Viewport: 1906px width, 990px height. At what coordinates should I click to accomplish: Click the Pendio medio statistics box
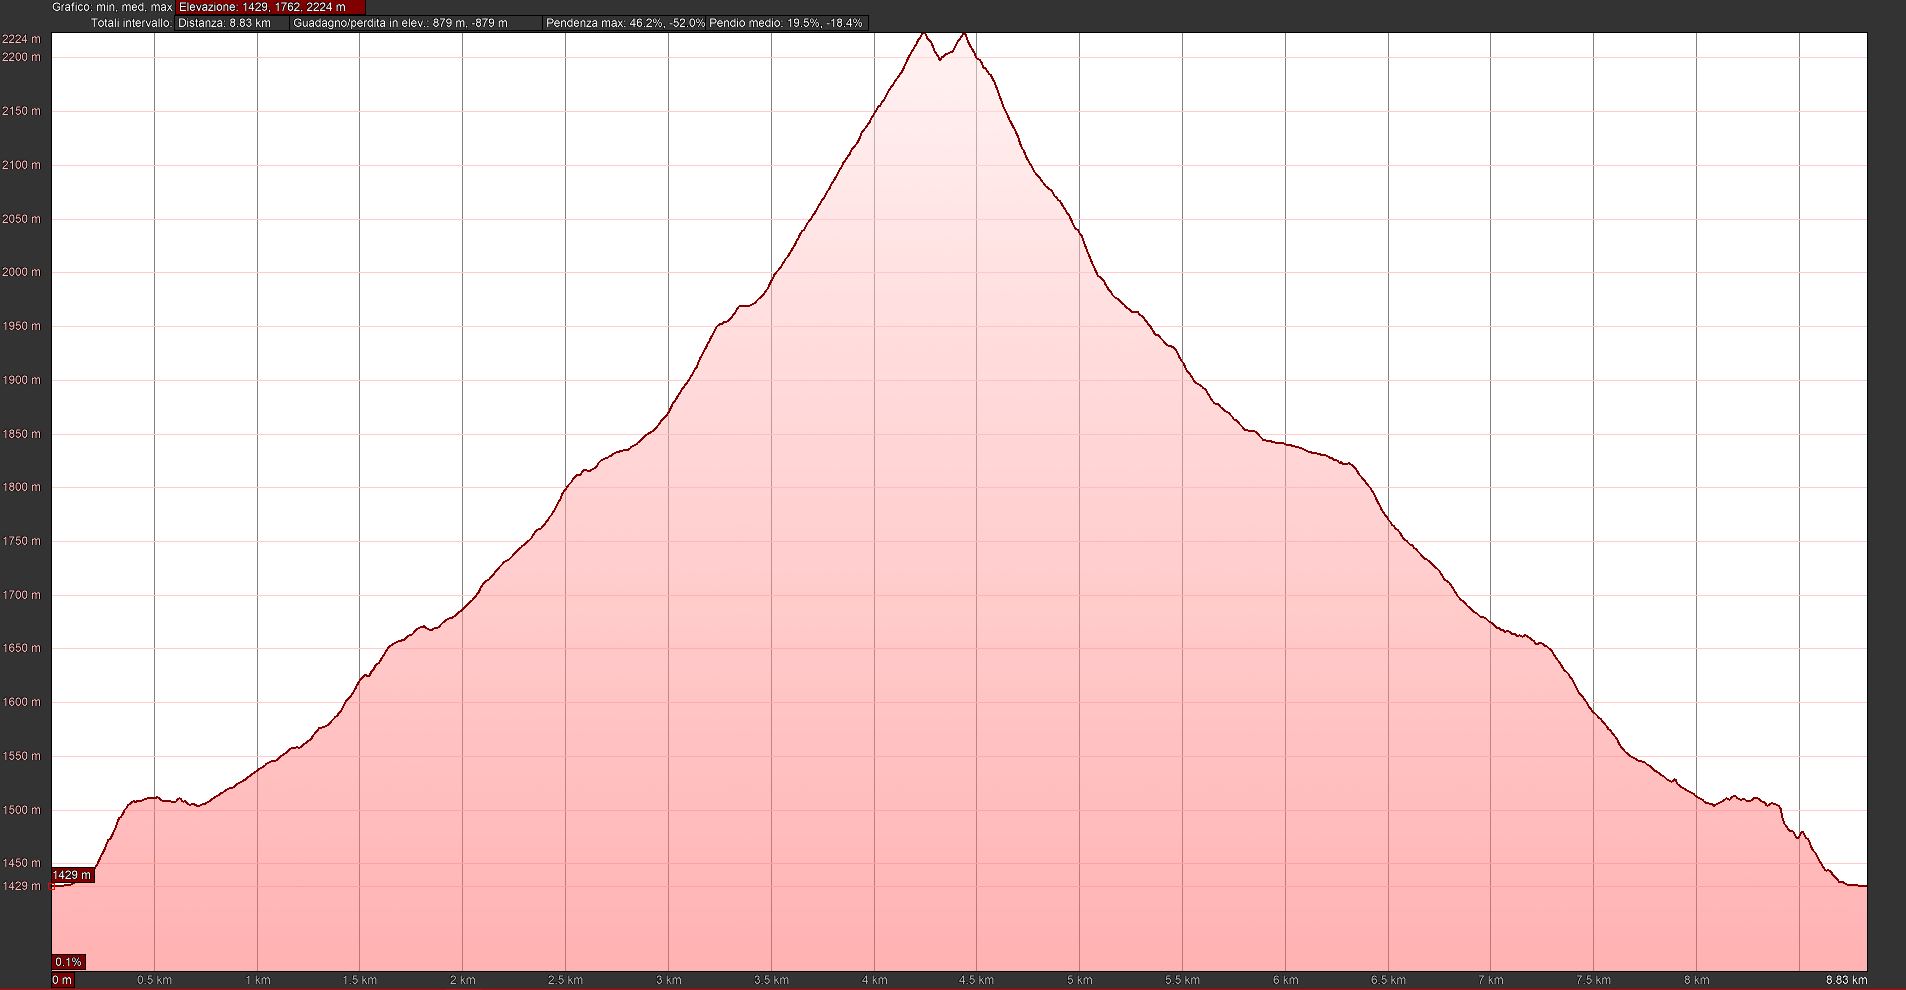click(x=786, y=23)
